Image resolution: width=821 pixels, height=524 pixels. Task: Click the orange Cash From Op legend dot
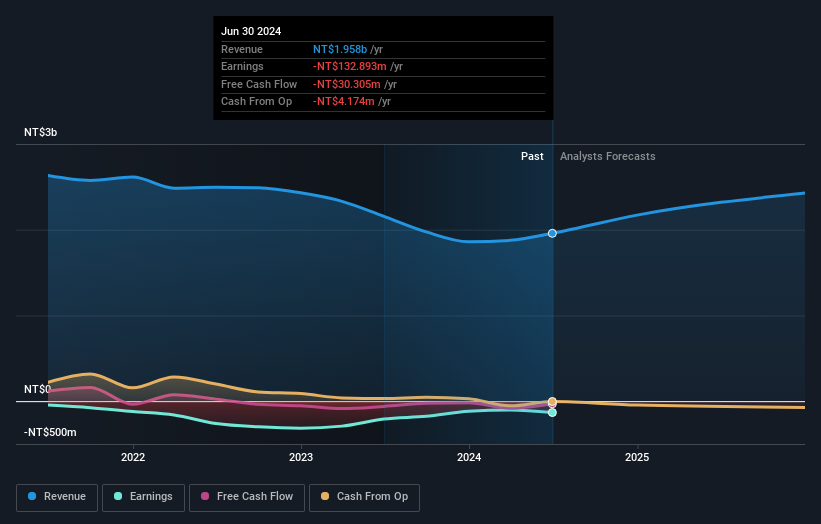325,496
